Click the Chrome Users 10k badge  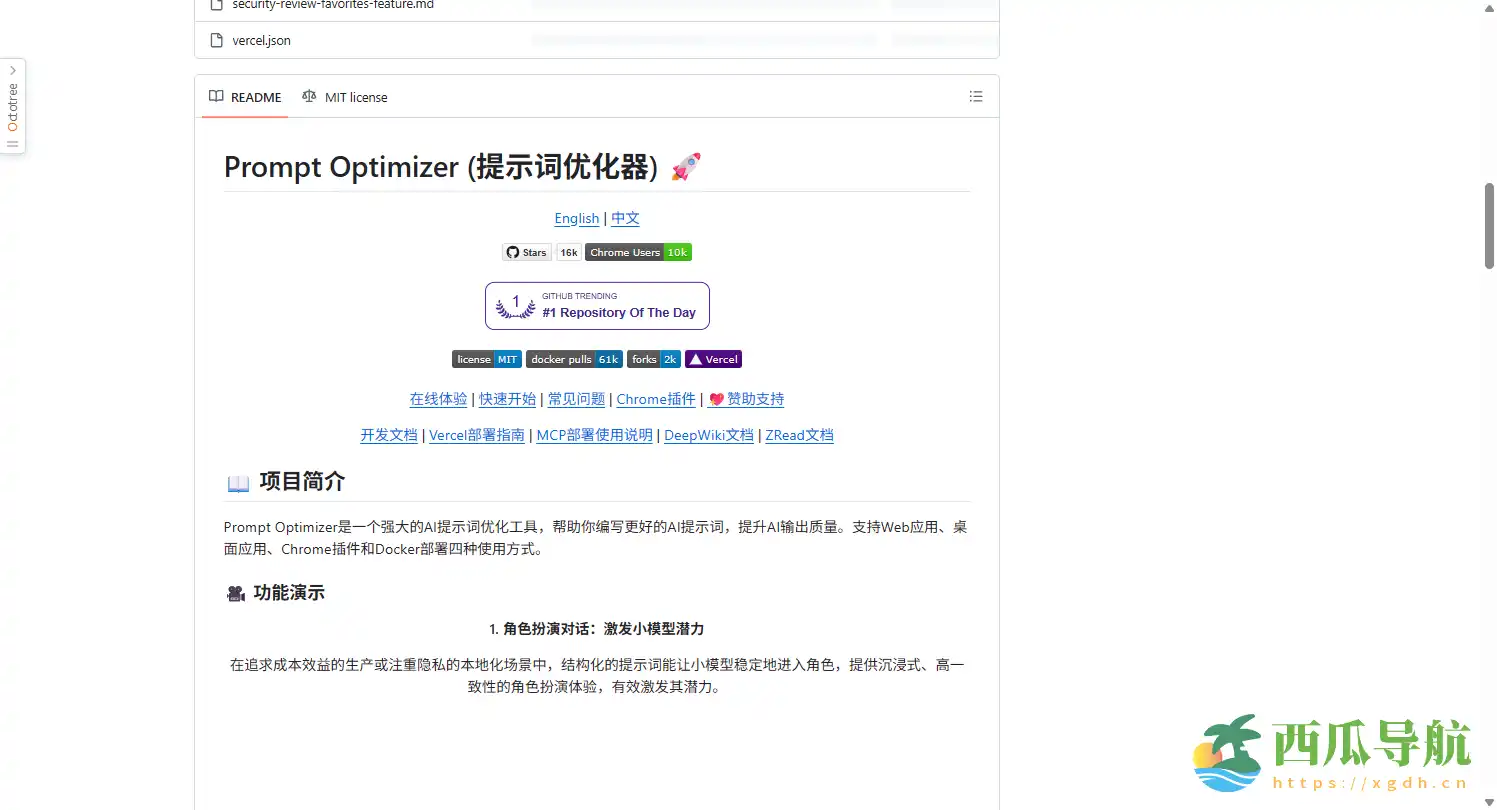(638, 253)
